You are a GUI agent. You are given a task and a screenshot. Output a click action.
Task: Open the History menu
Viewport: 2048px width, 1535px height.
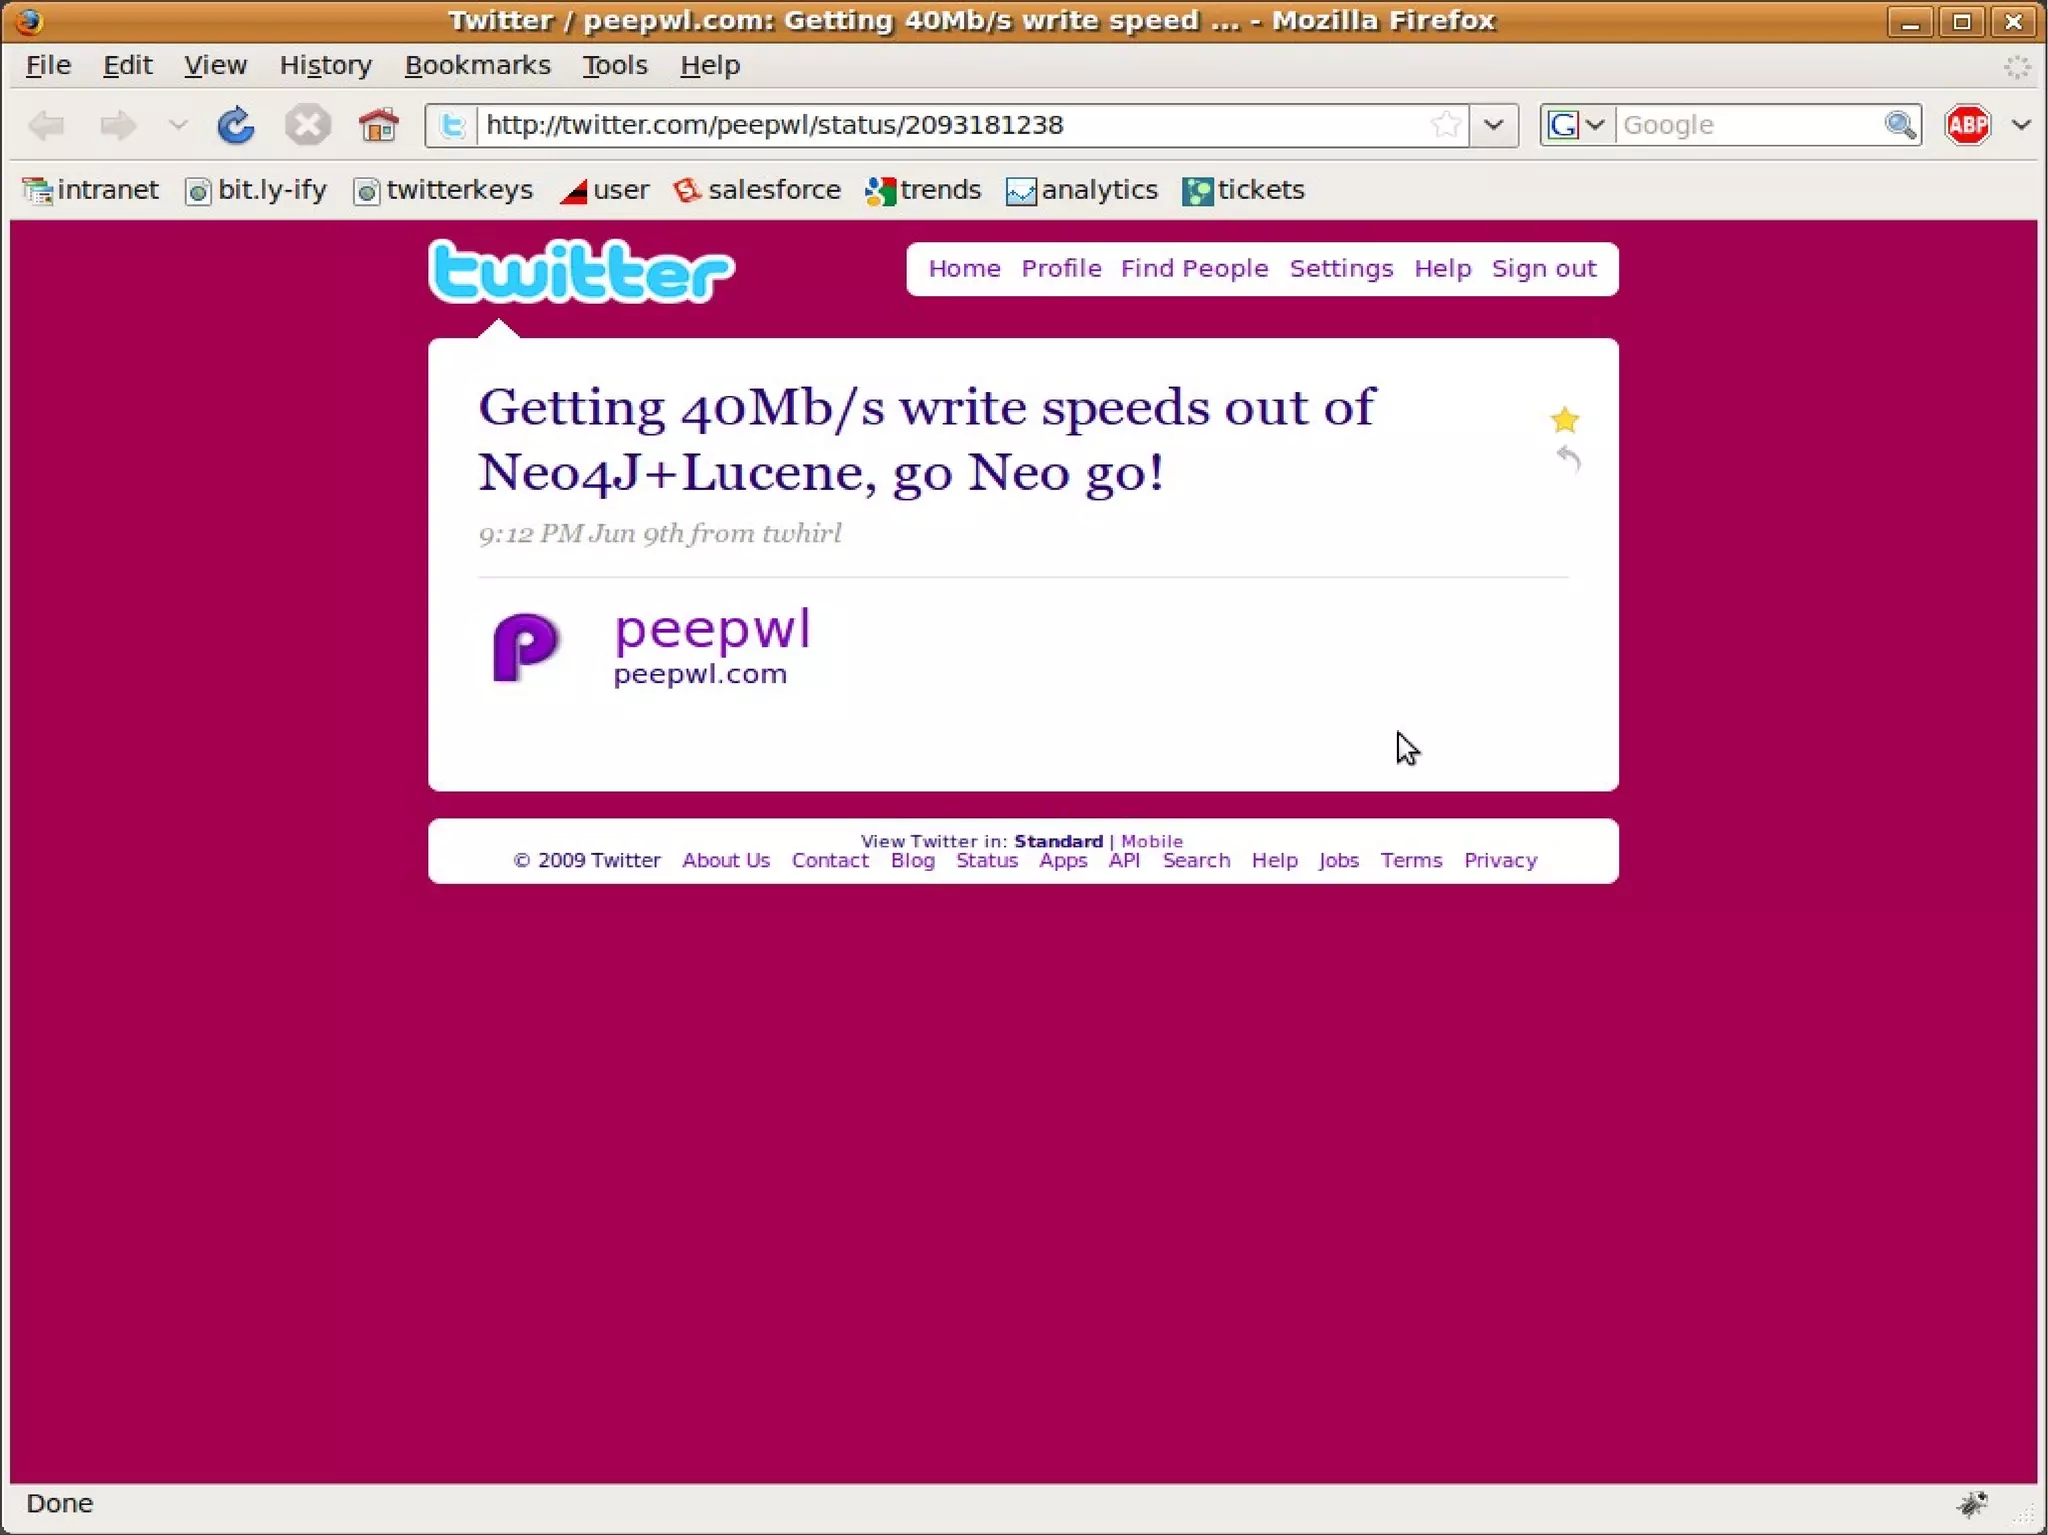coord(325,65)
